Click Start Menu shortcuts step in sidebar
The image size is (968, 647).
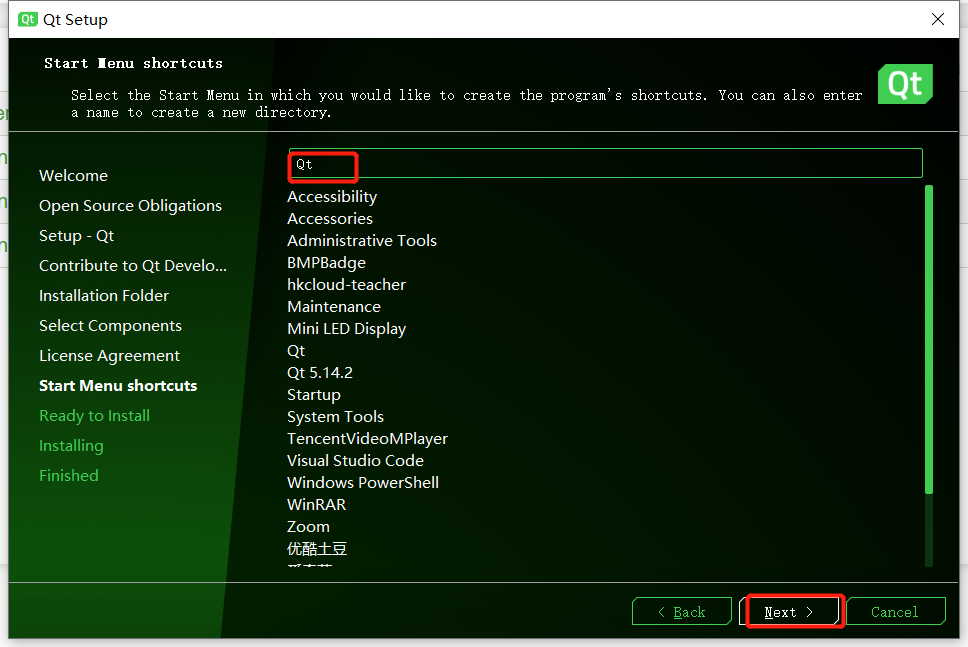(x=118, y=386)
